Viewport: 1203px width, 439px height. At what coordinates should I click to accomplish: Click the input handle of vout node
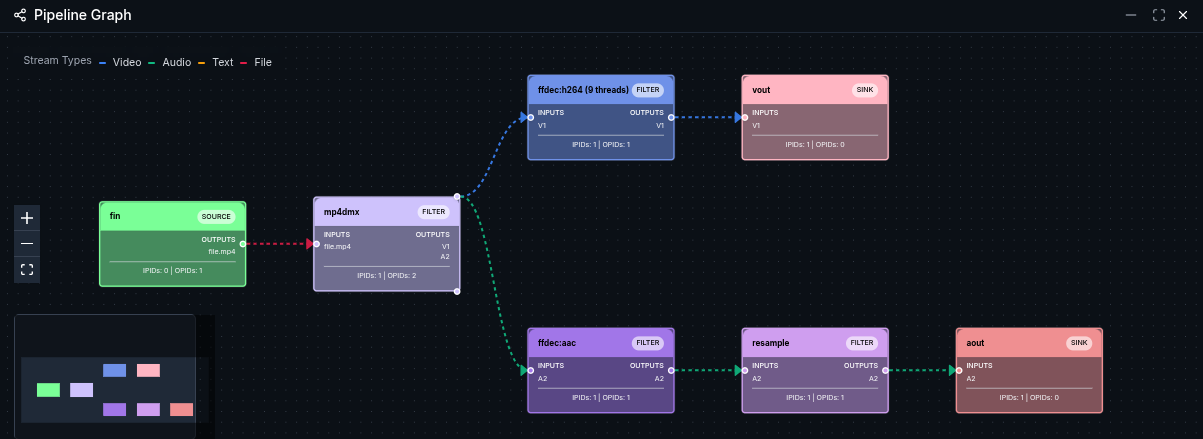[744, 117]
